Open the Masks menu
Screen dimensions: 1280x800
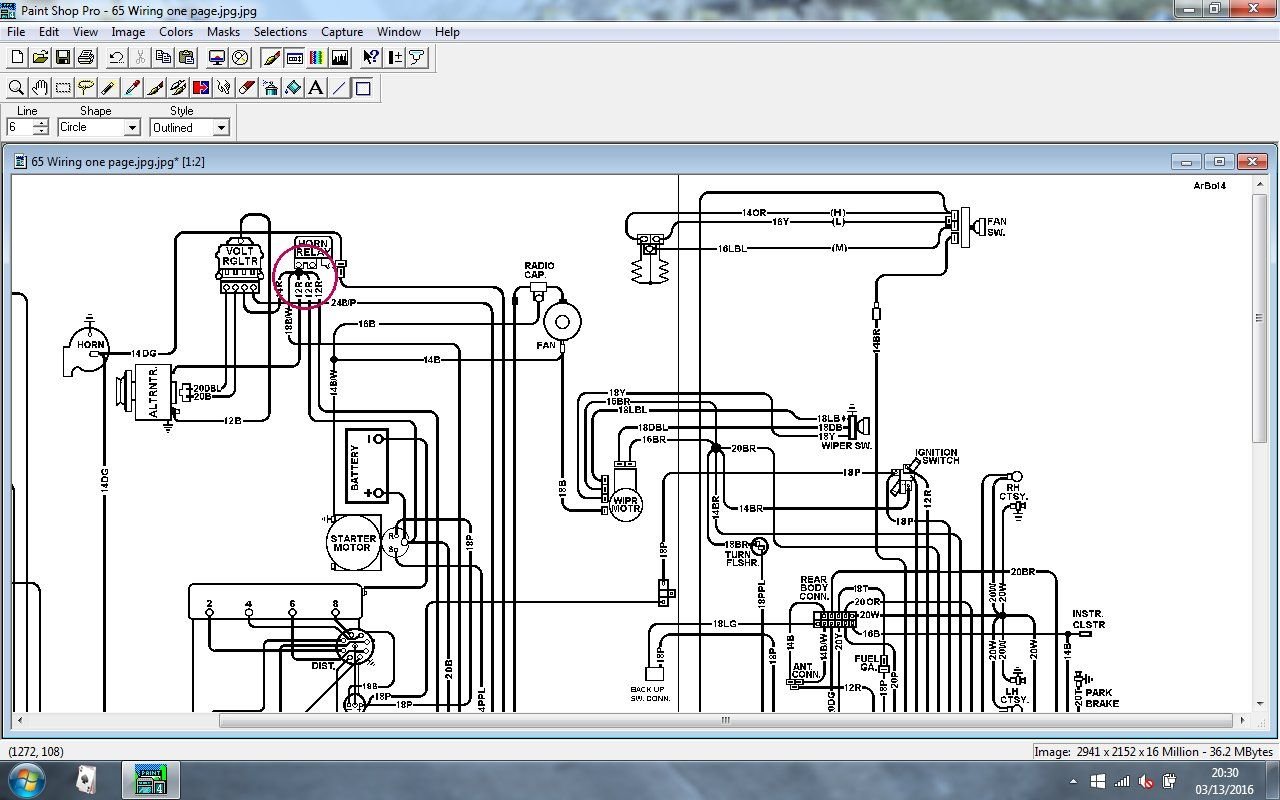(x=223, y=32)
